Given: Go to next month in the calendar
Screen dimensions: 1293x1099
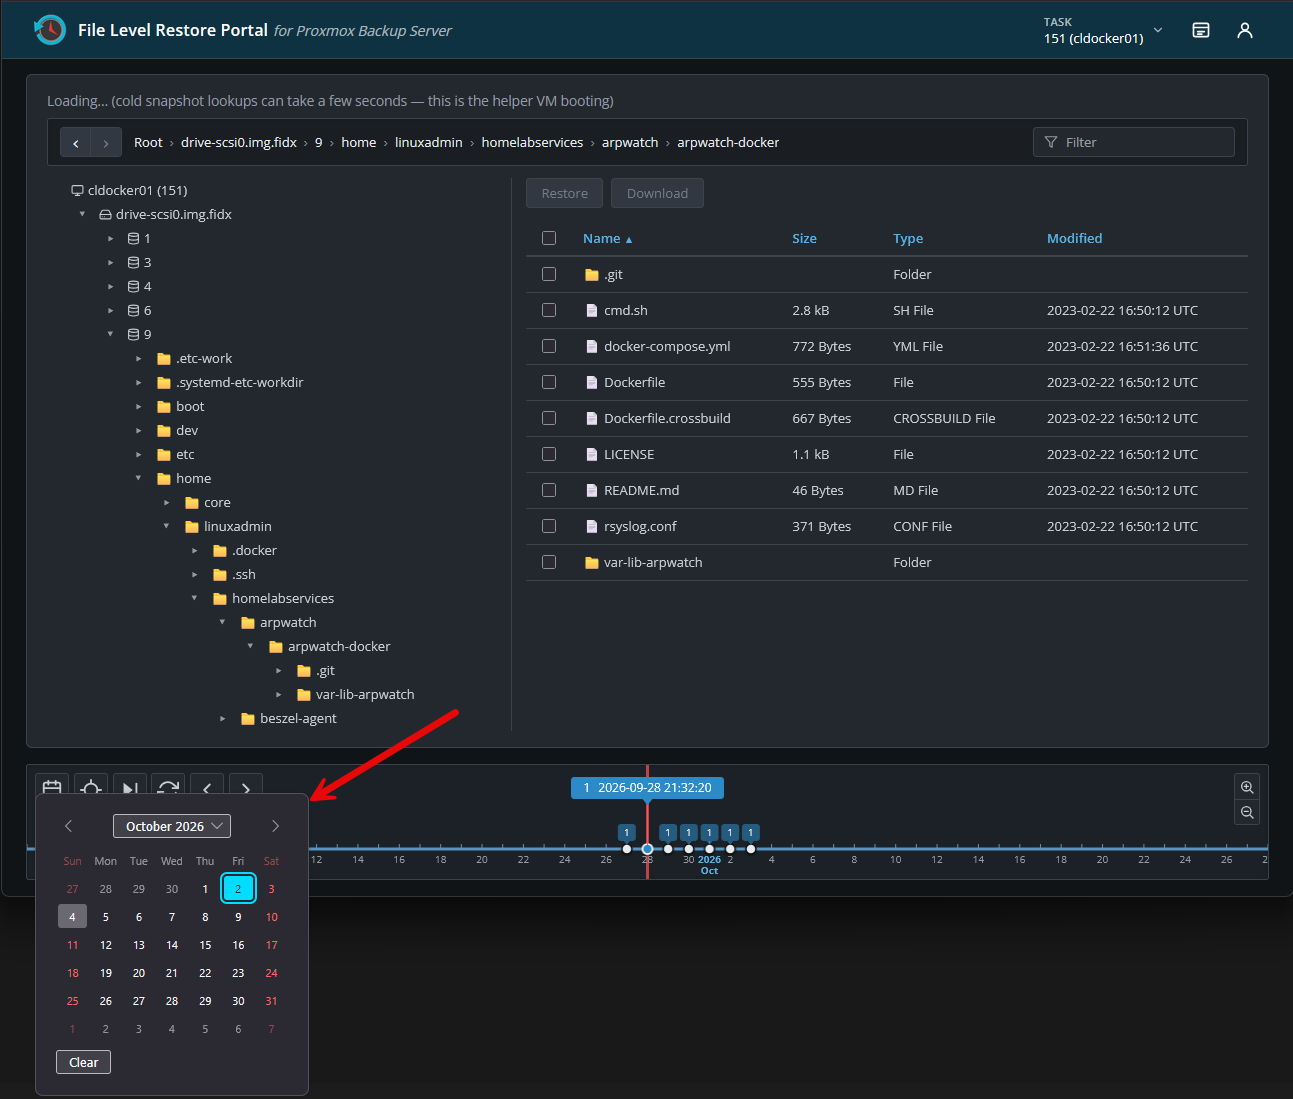Looking at the screenshot, I should click(x=276, y=826).
